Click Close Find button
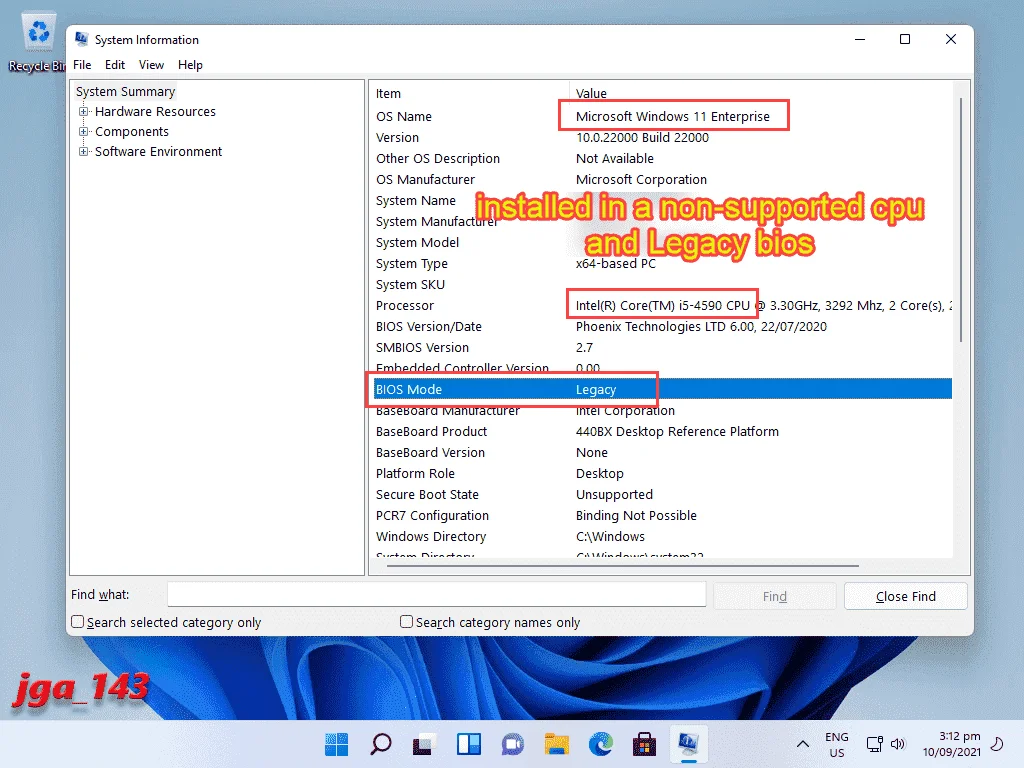Viewport: 1024px width, 768px height. tap(905, 596)
